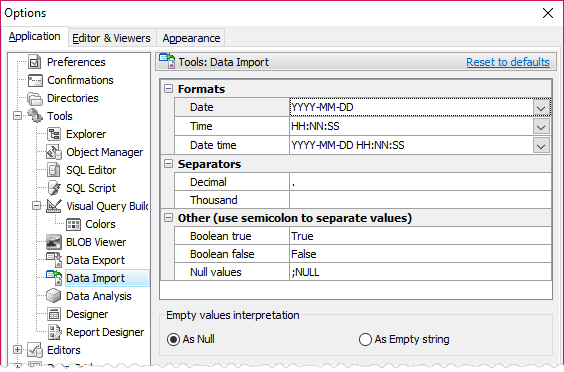Click the Decimal separator value field
This screenshot has width=564, height=372.
pos(420,182)
